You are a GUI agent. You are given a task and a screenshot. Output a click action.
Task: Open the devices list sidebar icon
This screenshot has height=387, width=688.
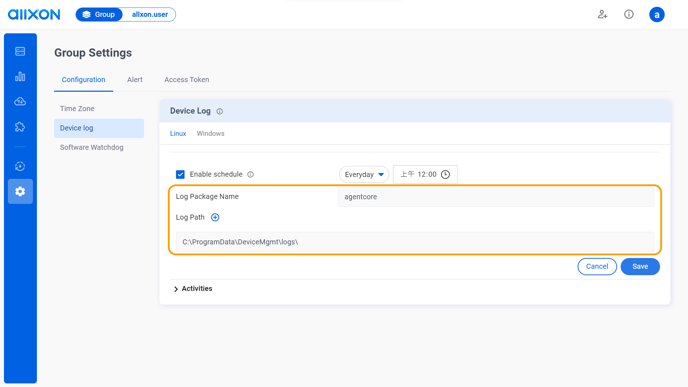coord(20,51)
